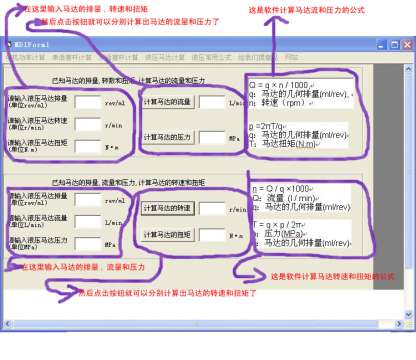Click the horizontal scrollbar left arrow
This screenshot has height=360, width=416.
pos(8,323)
